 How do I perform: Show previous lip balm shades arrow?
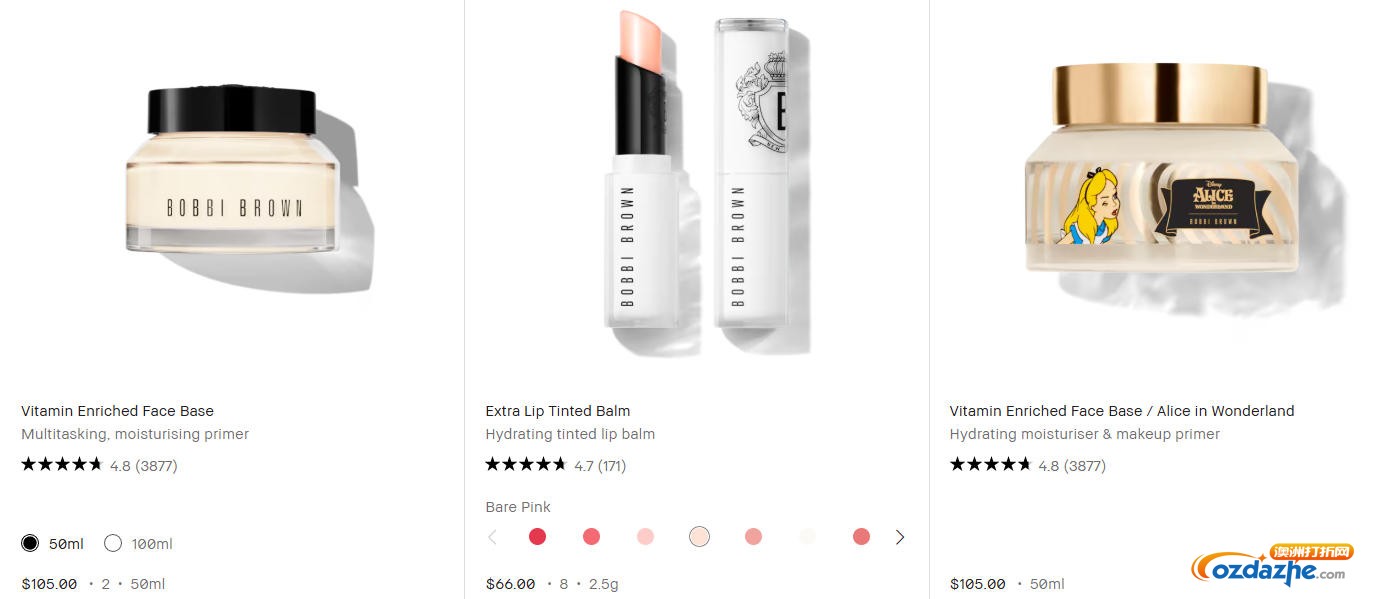492,537
